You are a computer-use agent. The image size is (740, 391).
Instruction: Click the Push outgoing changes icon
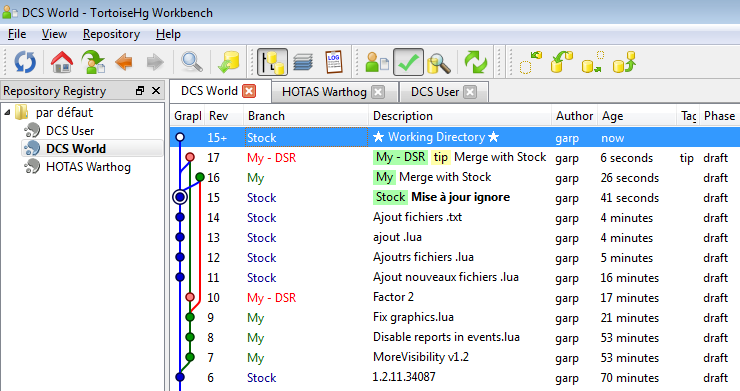pos(624,62)
